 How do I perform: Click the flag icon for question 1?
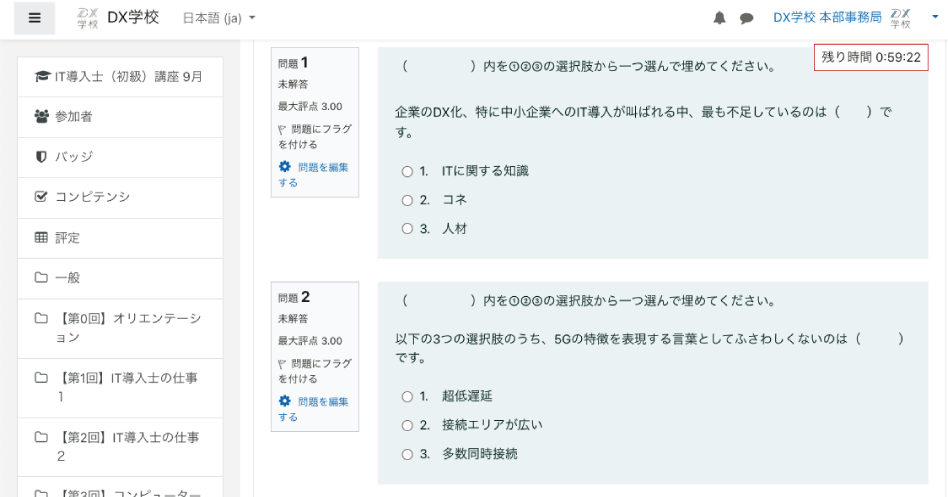tap(282, 130)
